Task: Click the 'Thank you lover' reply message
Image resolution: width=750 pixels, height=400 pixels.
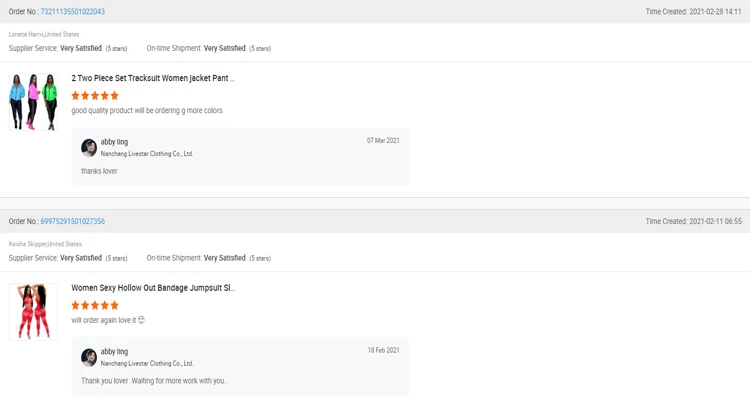Action: (x=153, y=381)
